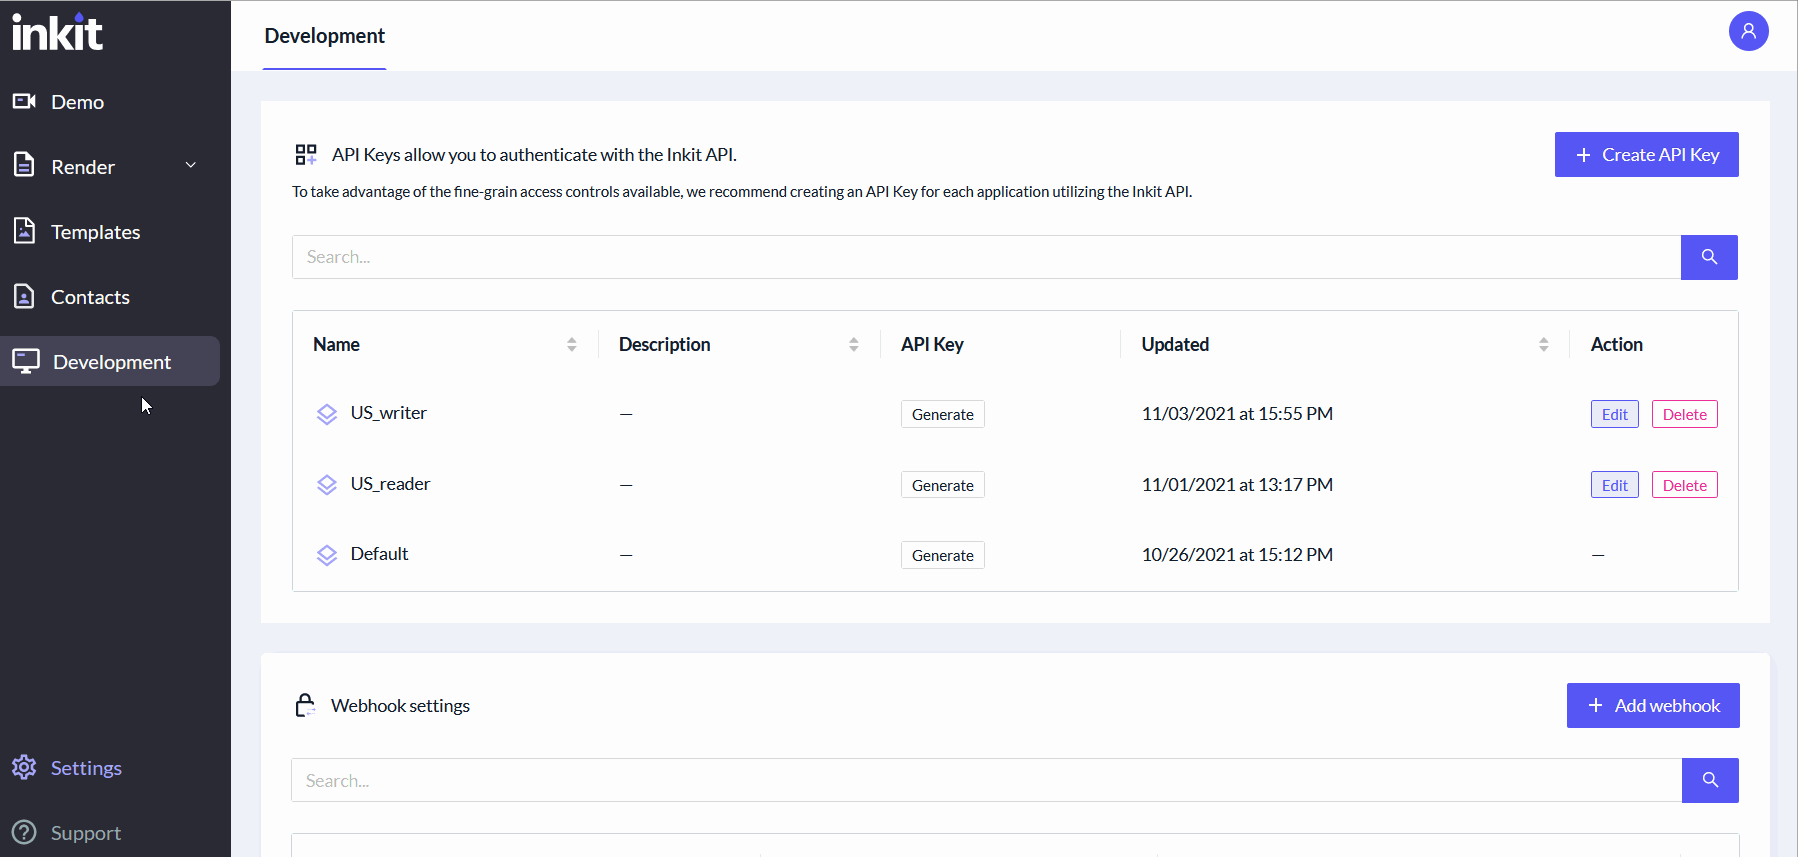Delete the US_writer API key

point(1684,414)
